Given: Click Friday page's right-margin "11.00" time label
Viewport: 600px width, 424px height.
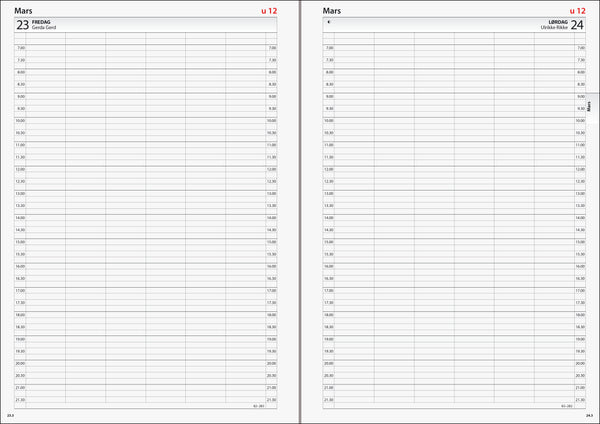Looking at the screenshot, I should tap(271, 145).
